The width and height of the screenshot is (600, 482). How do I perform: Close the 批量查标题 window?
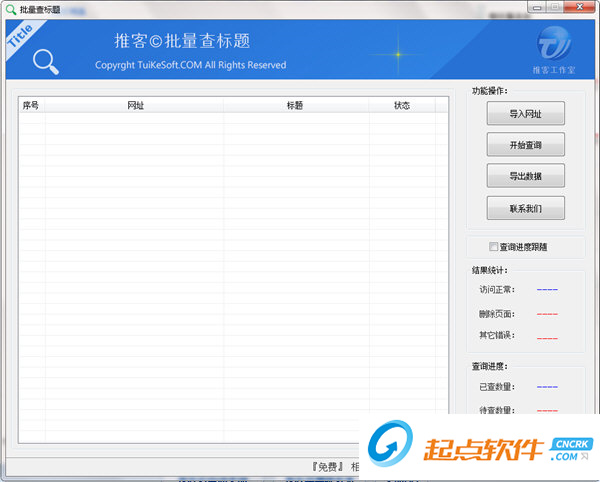point(580,7)
